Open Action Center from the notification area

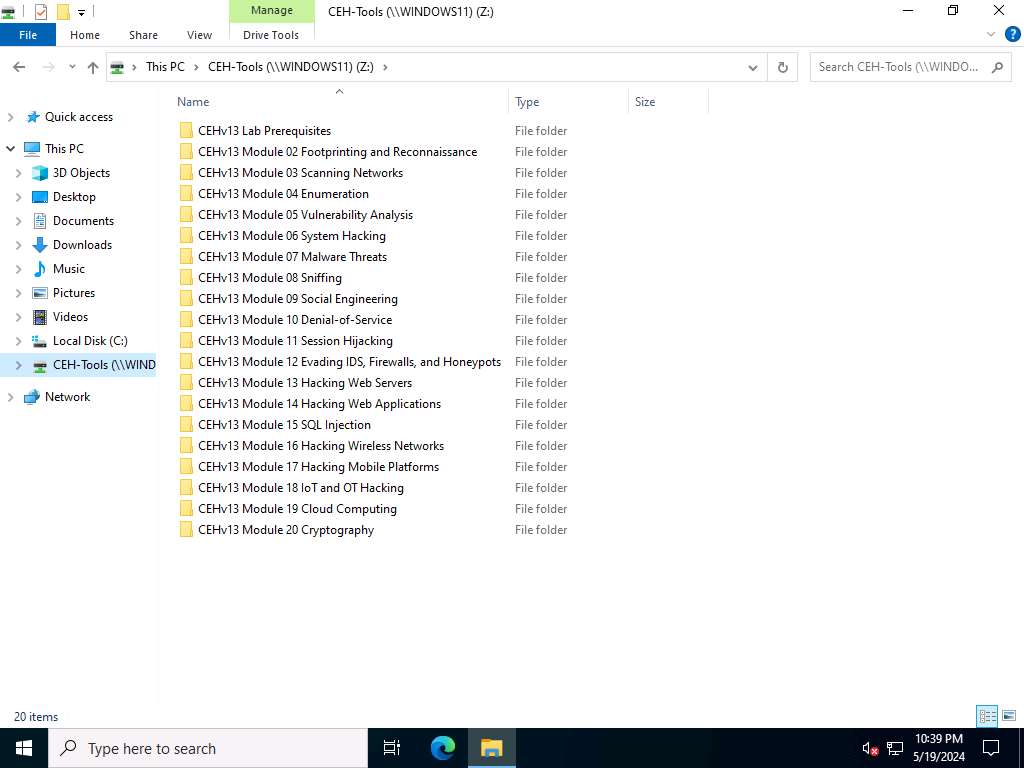[x=991, y=748]
